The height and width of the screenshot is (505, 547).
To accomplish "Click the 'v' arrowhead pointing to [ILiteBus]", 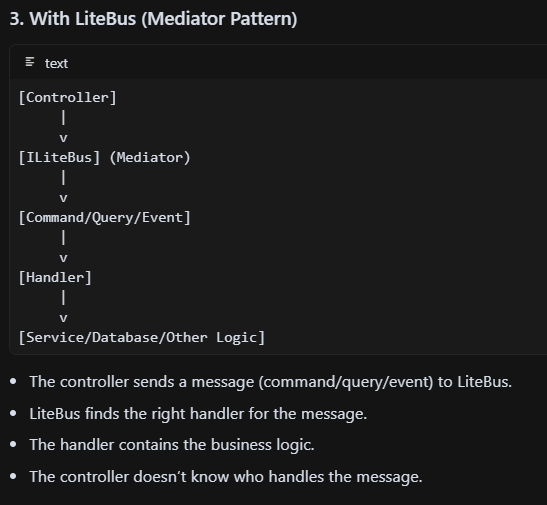I will click(63, 138).
